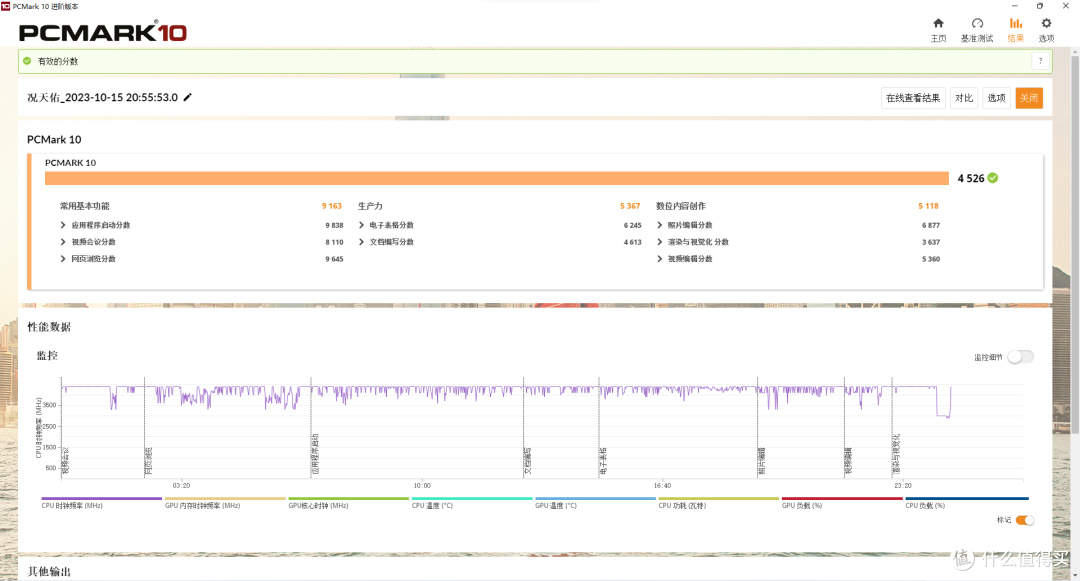This screenshot has height=581, width=1080.
Task: Expand the 电子表格分数 row
Action: (x=362, y=225)
